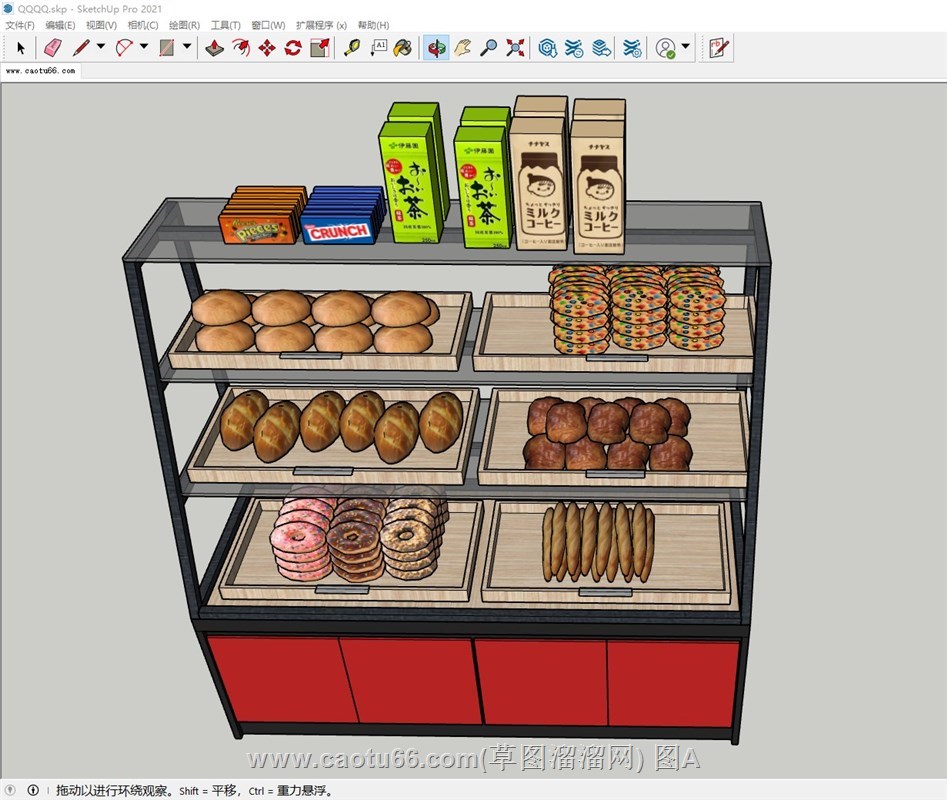Open the account user dropdown arrow
The width and height of the screenshot is (947, 800).
686,47
